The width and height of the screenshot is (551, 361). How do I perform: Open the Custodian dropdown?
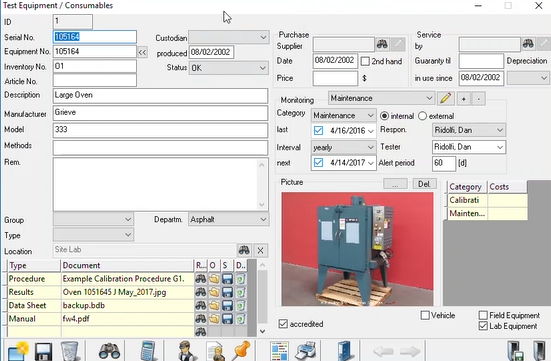tap(229, 37)
